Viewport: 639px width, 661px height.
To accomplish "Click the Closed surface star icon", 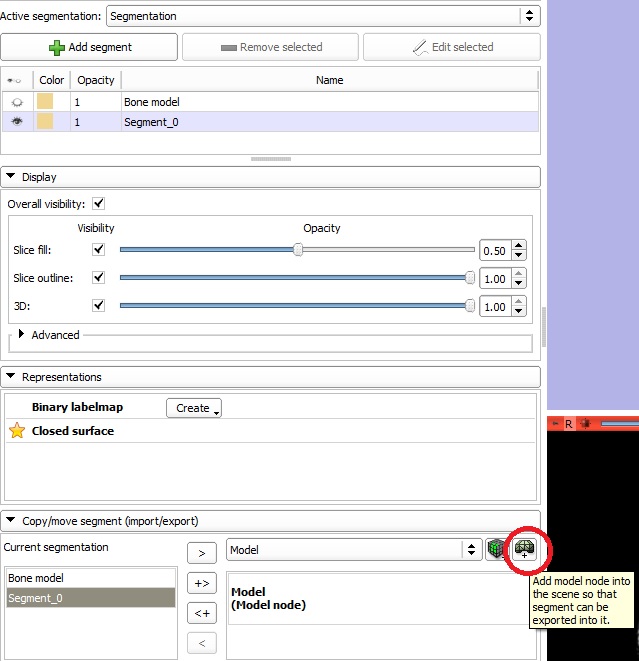I will click(x=16, y=431).
